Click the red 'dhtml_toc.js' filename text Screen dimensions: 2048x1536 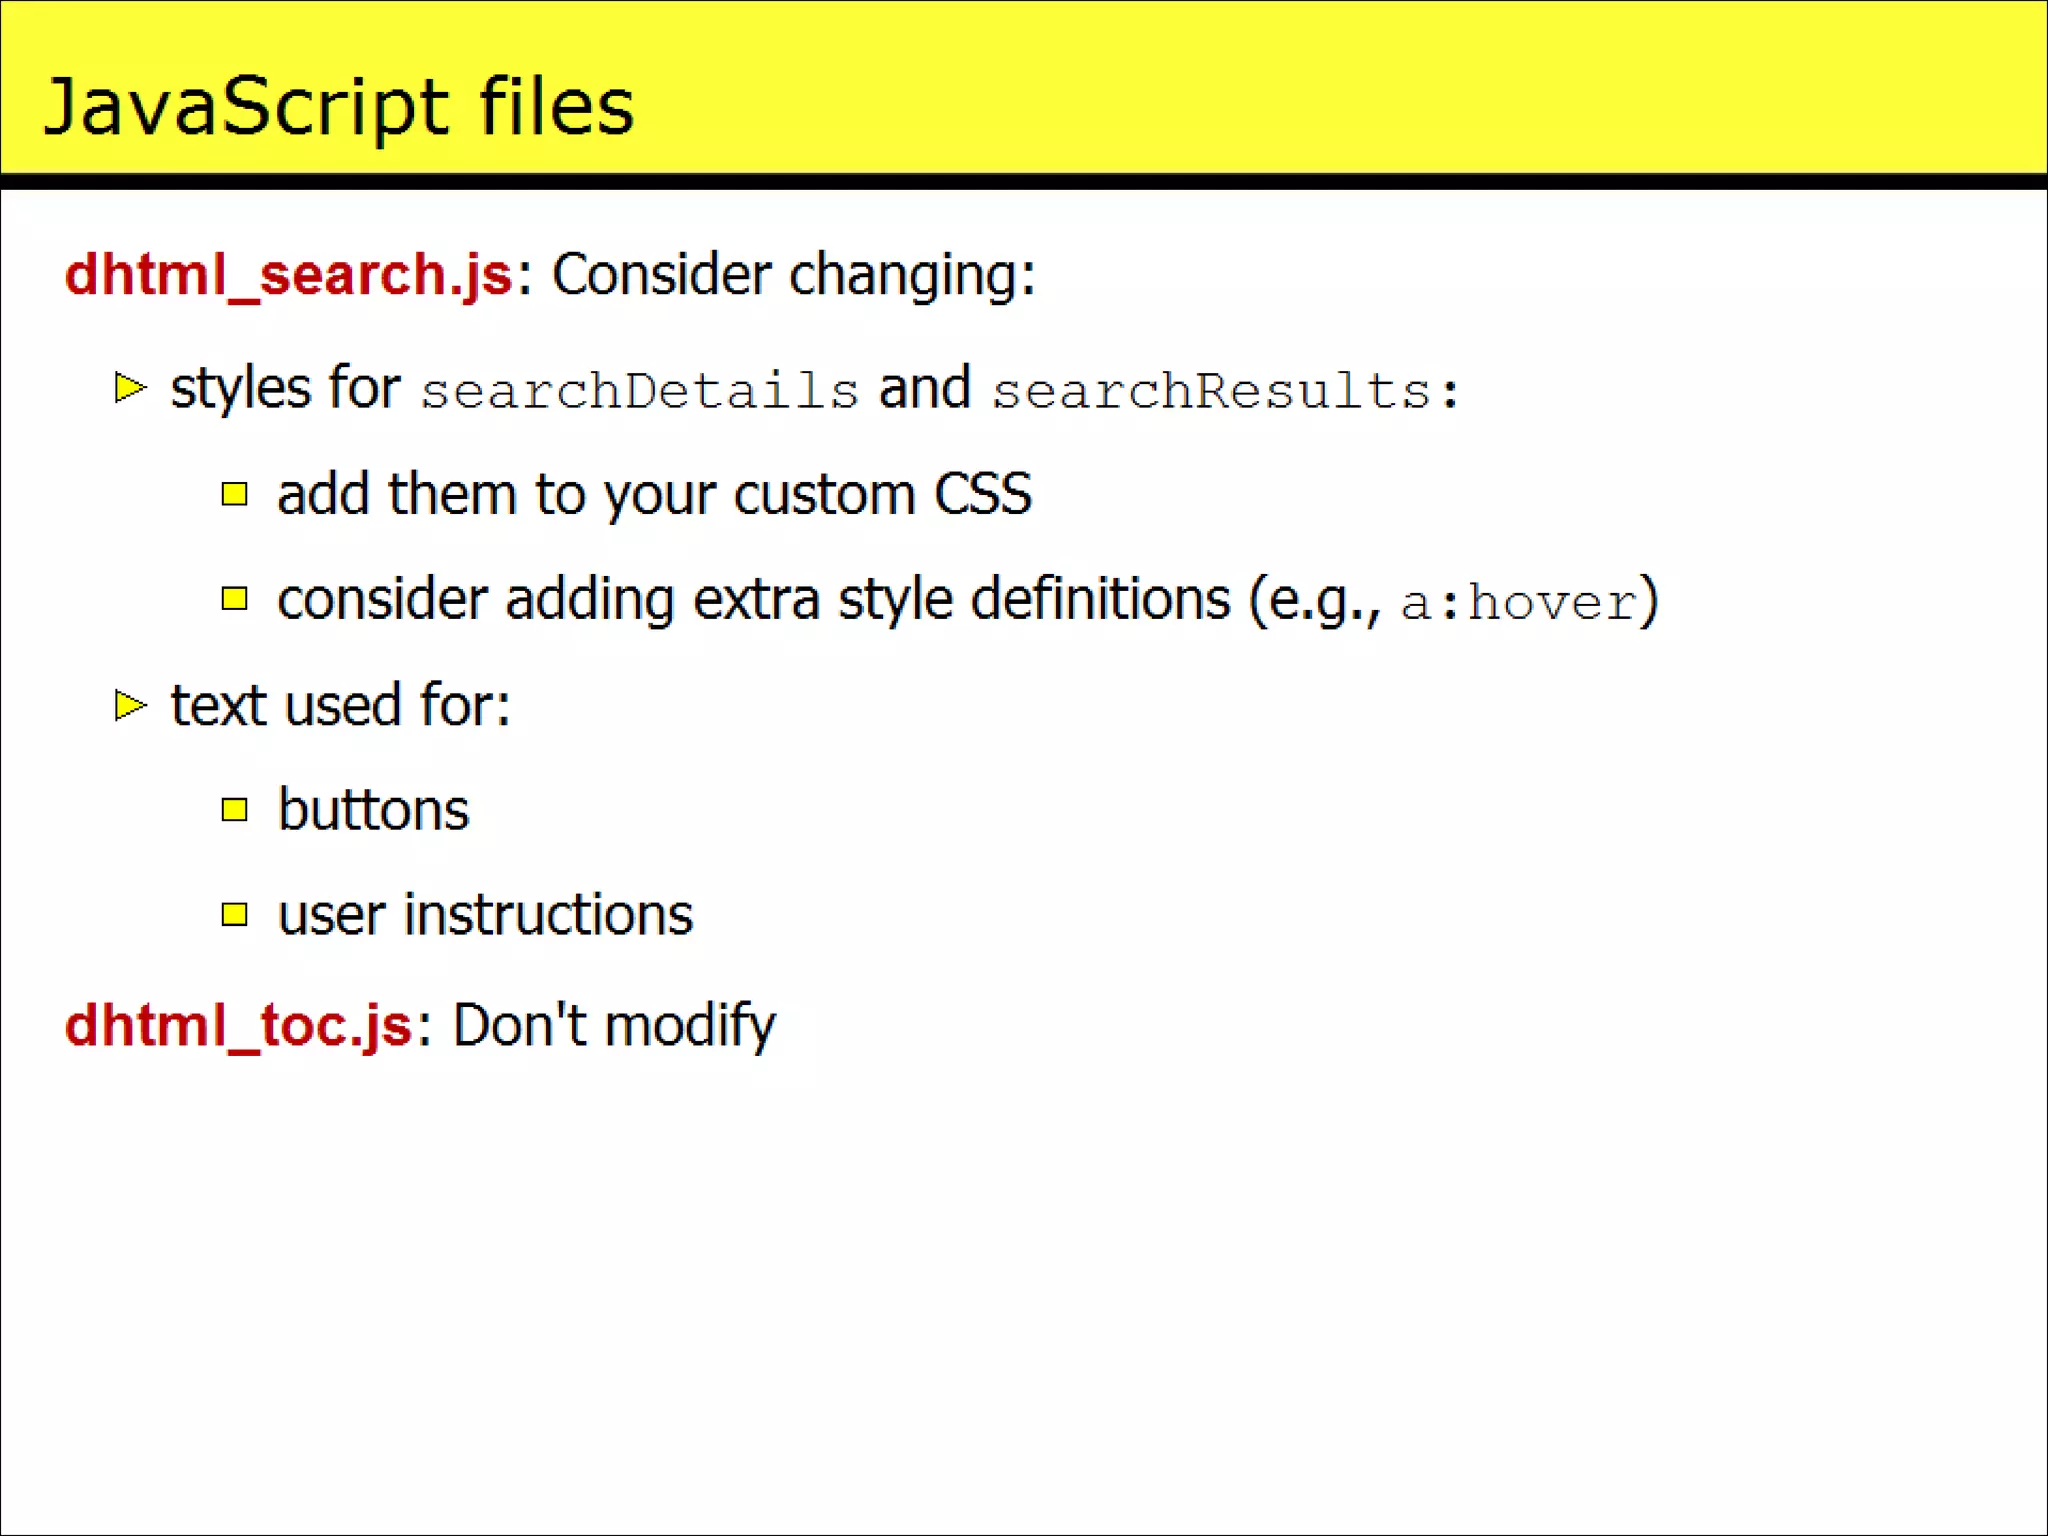238,1026
